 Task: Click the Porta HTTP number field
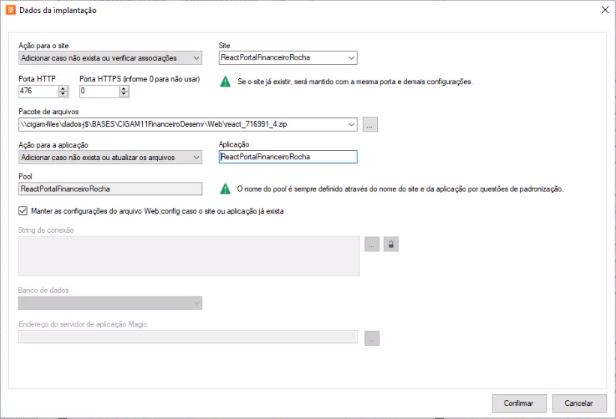pyautogui.click(x=38, y=90)
